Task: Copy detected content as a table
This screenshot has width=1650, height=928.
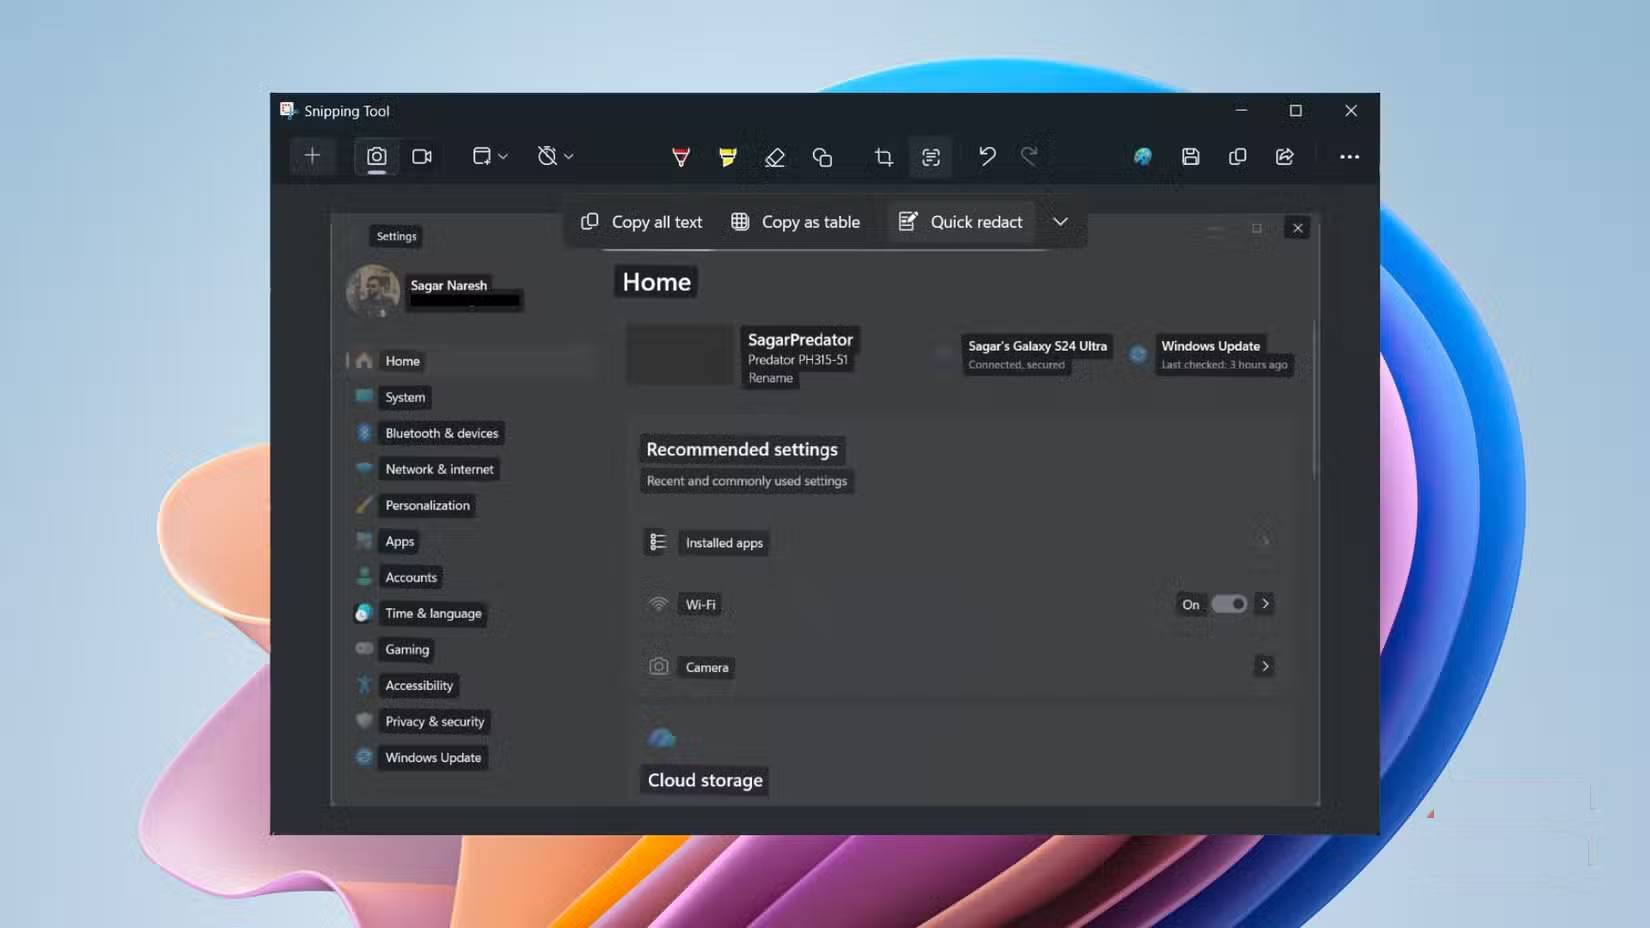Action: point(796,222)
